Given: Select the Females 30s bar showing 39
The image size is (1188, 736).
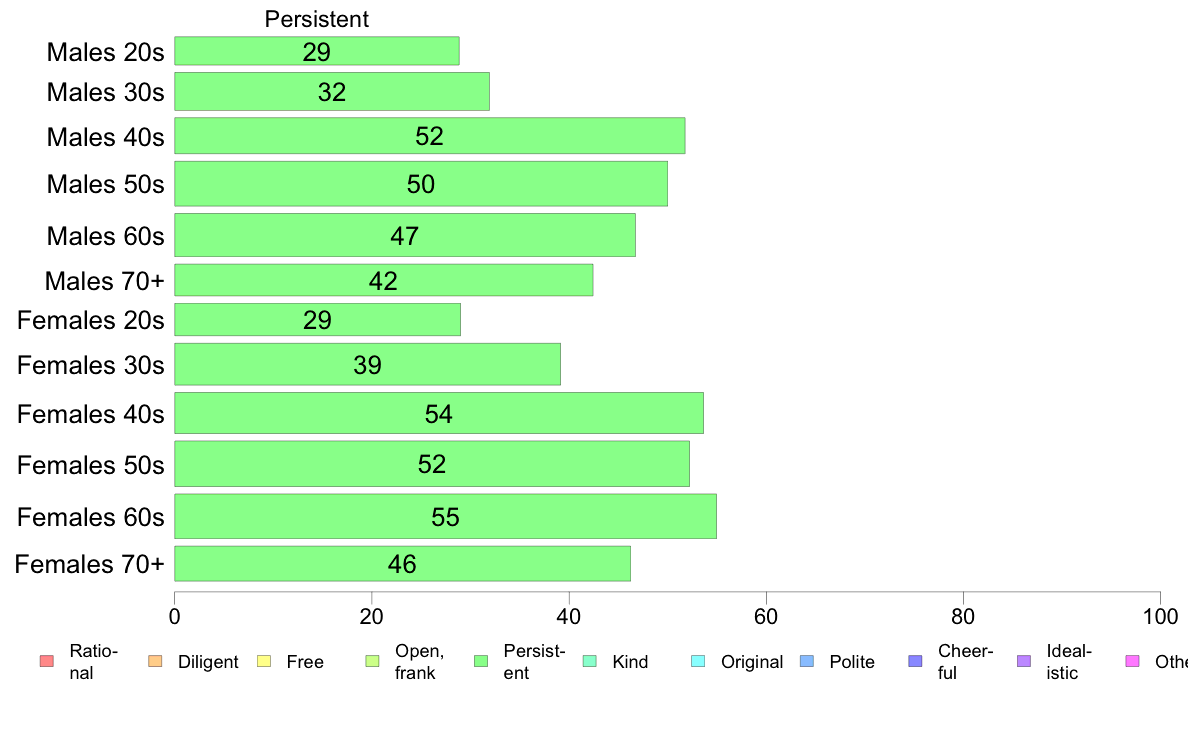Looking at the screenshot, I should pyautogui.click(x=367, y=365).
